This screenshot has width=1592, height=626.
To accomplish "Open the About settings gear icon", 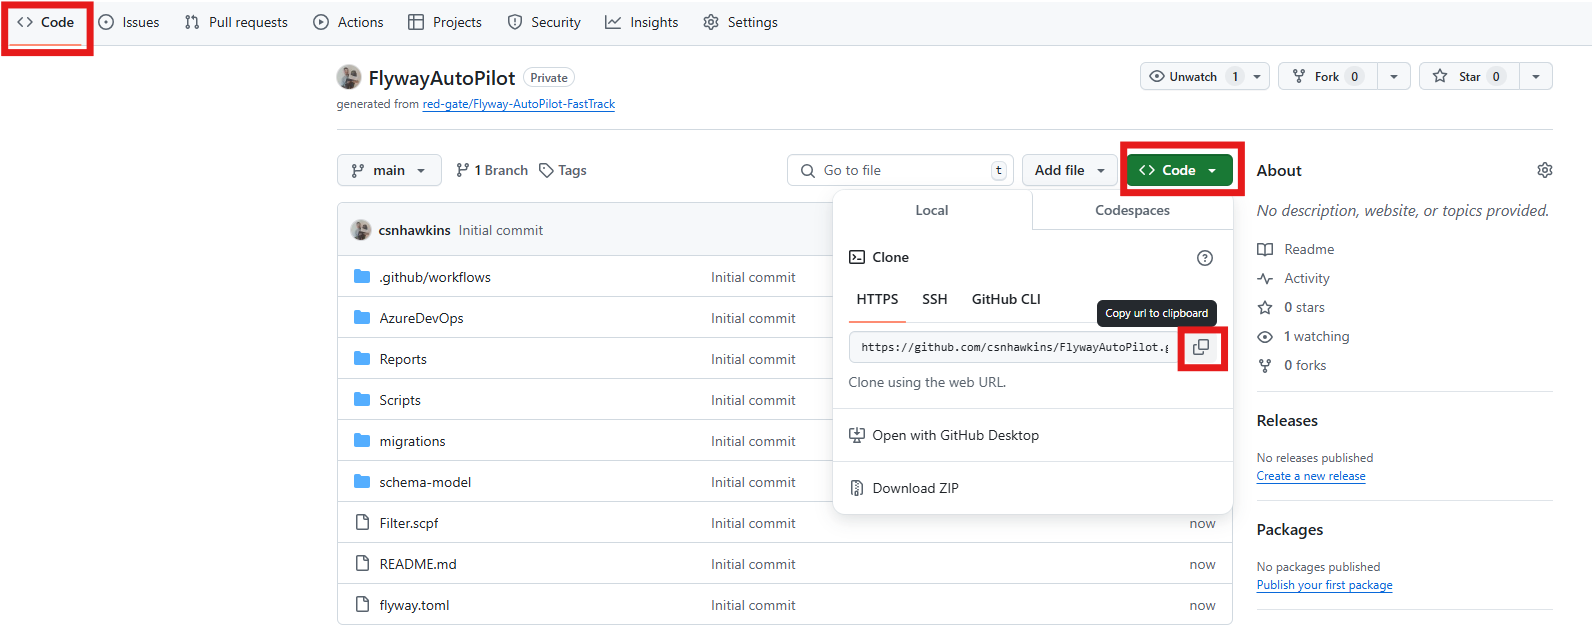I will (x=1544, y=170).
